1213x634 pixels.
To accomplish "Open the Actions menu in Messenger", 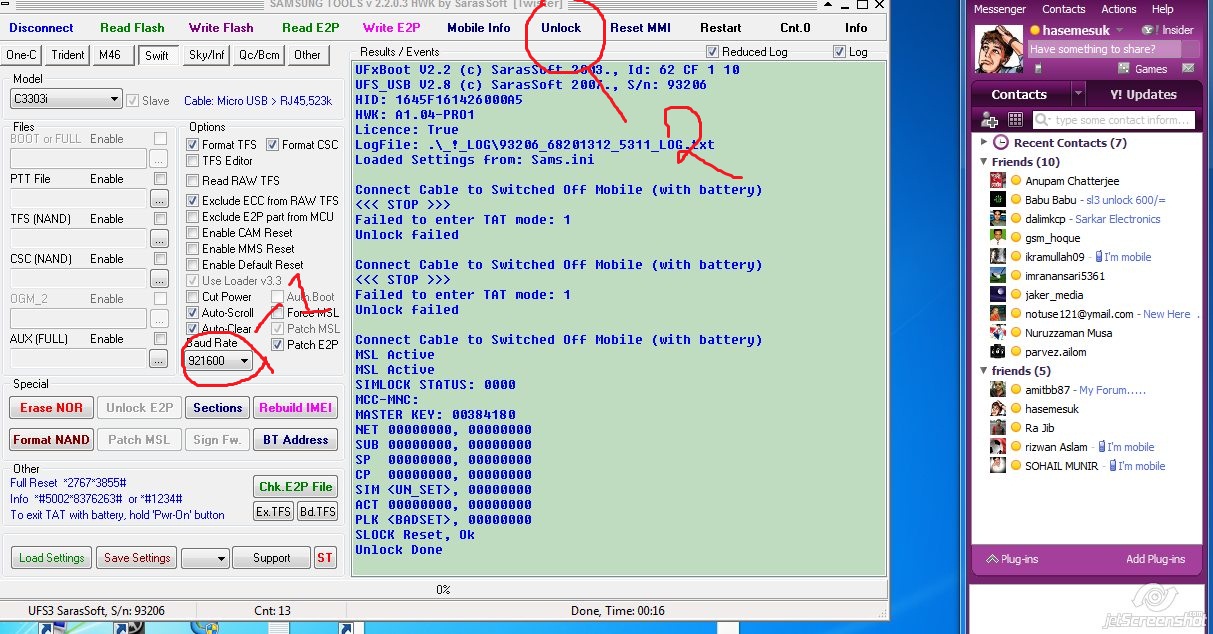I will (1118, 9).
